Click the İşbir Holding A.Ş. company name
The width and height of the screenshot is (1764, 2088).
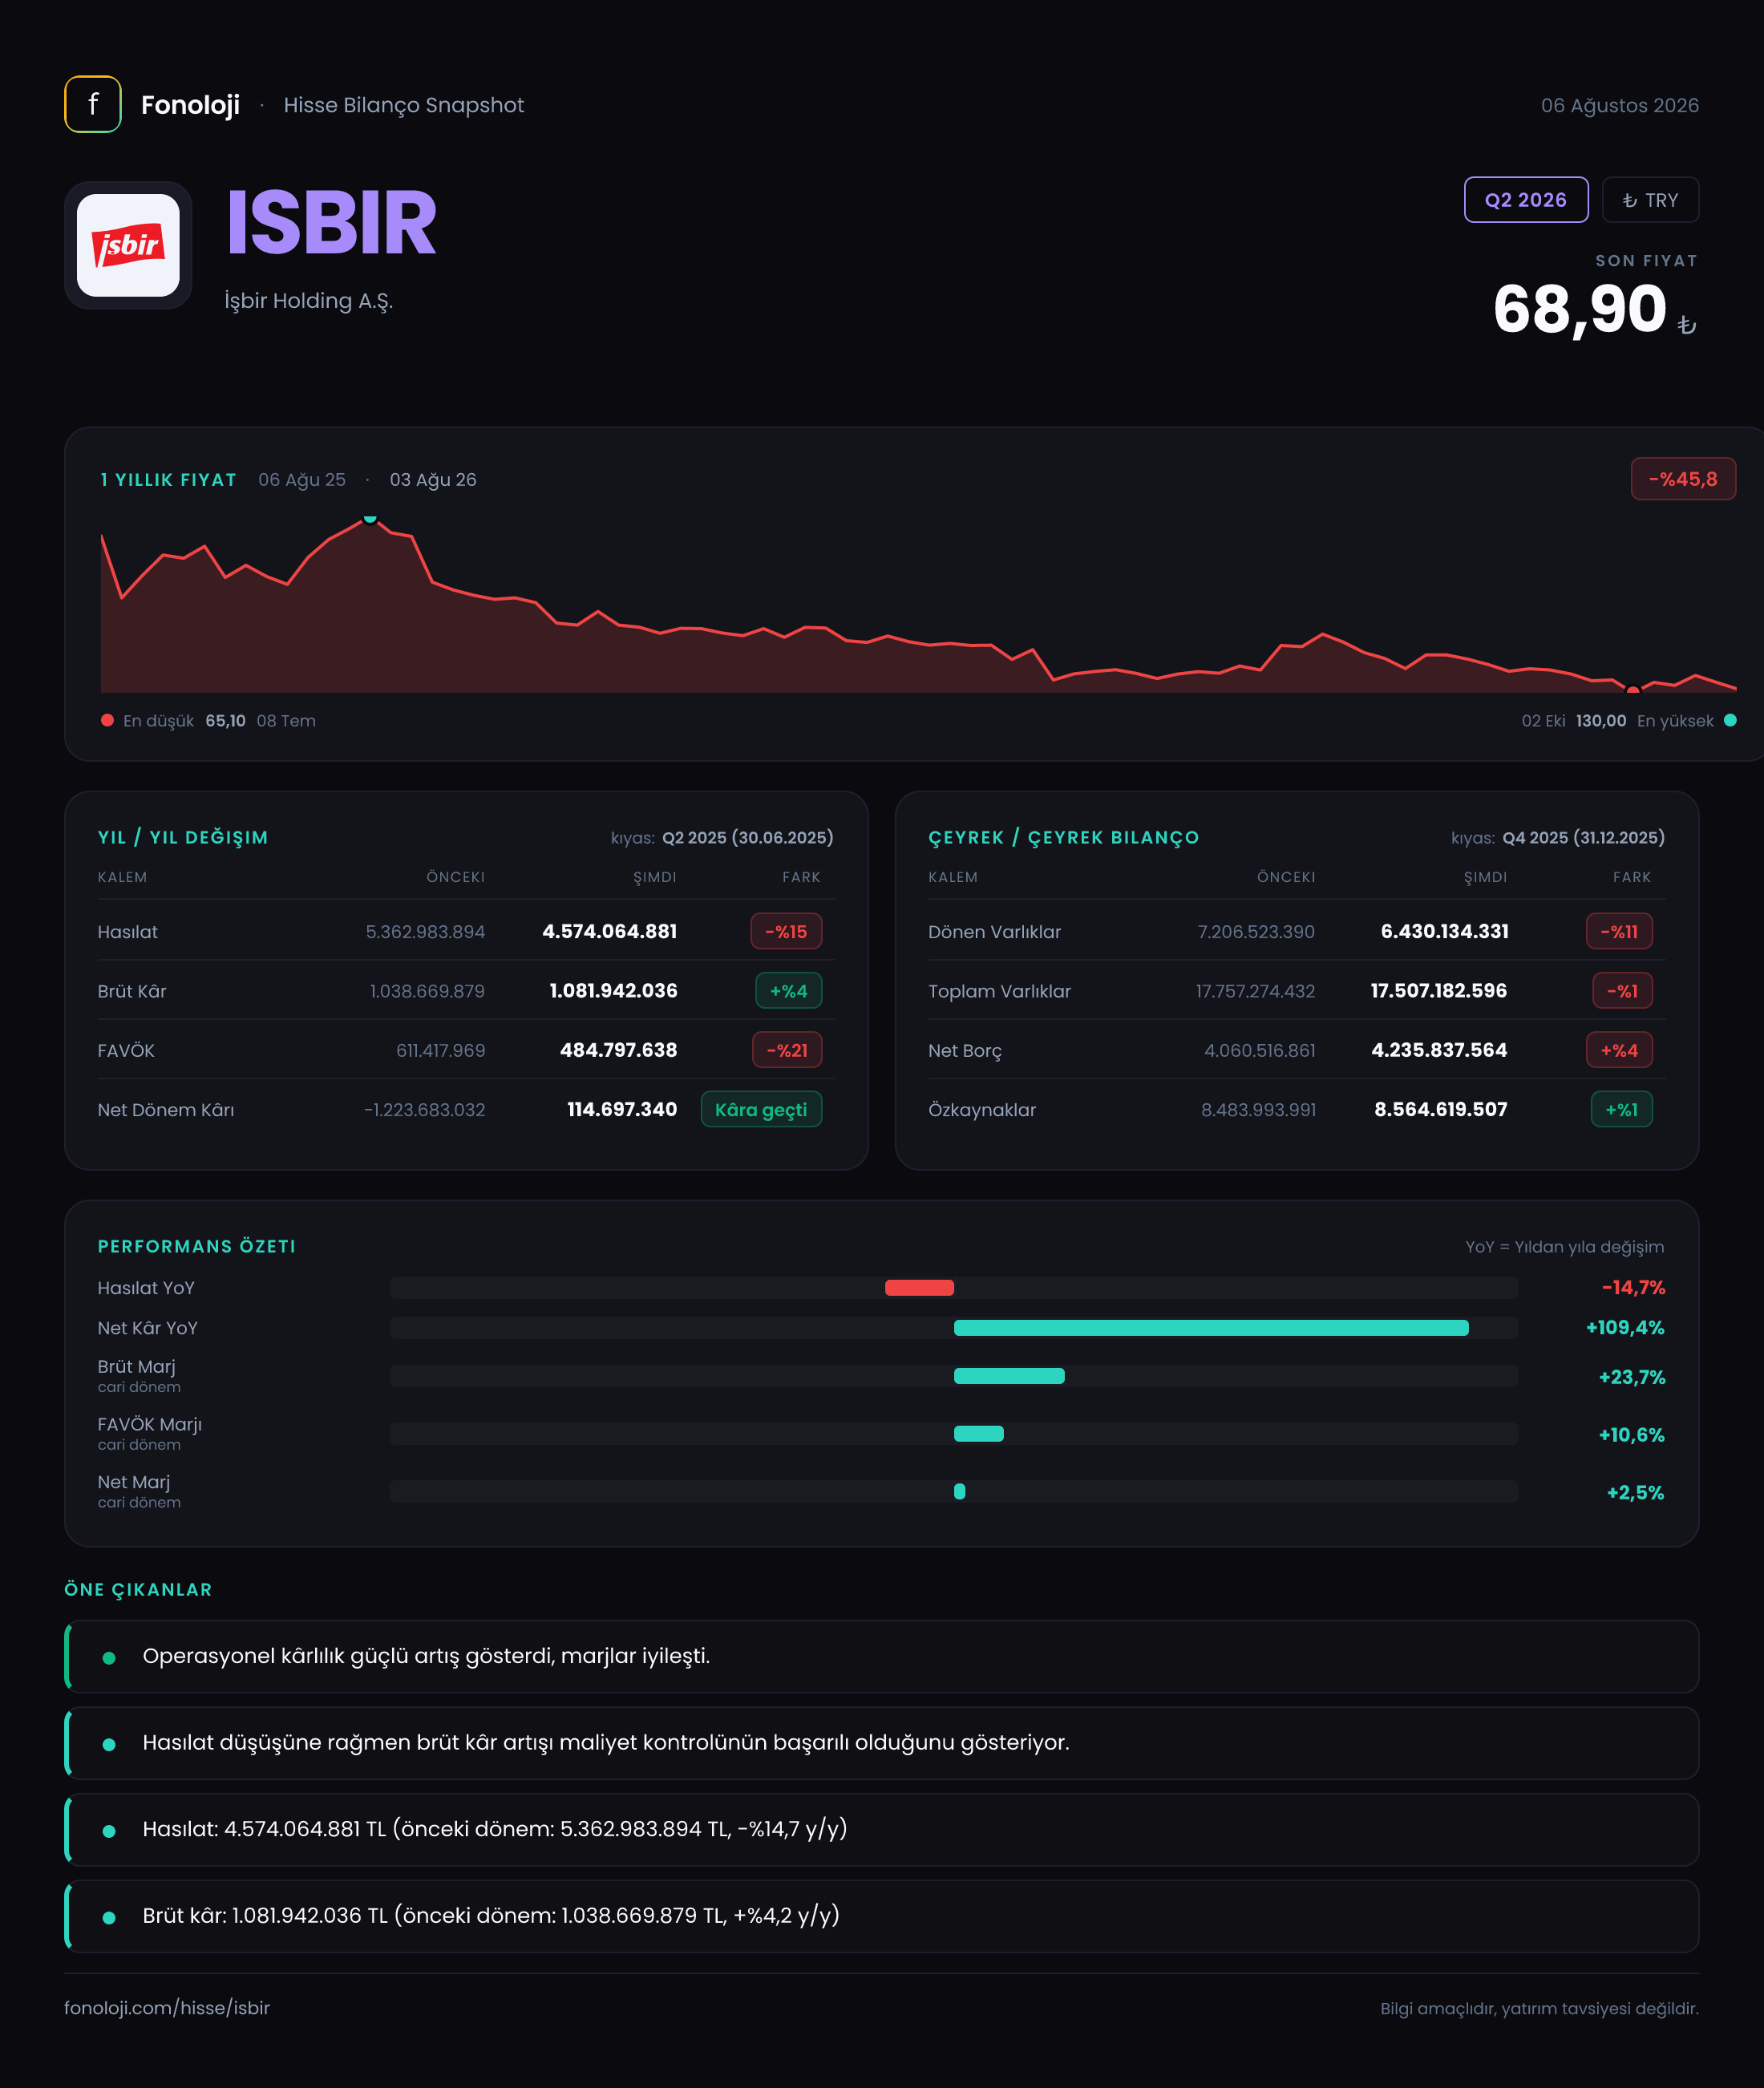(x=308, y=301)
